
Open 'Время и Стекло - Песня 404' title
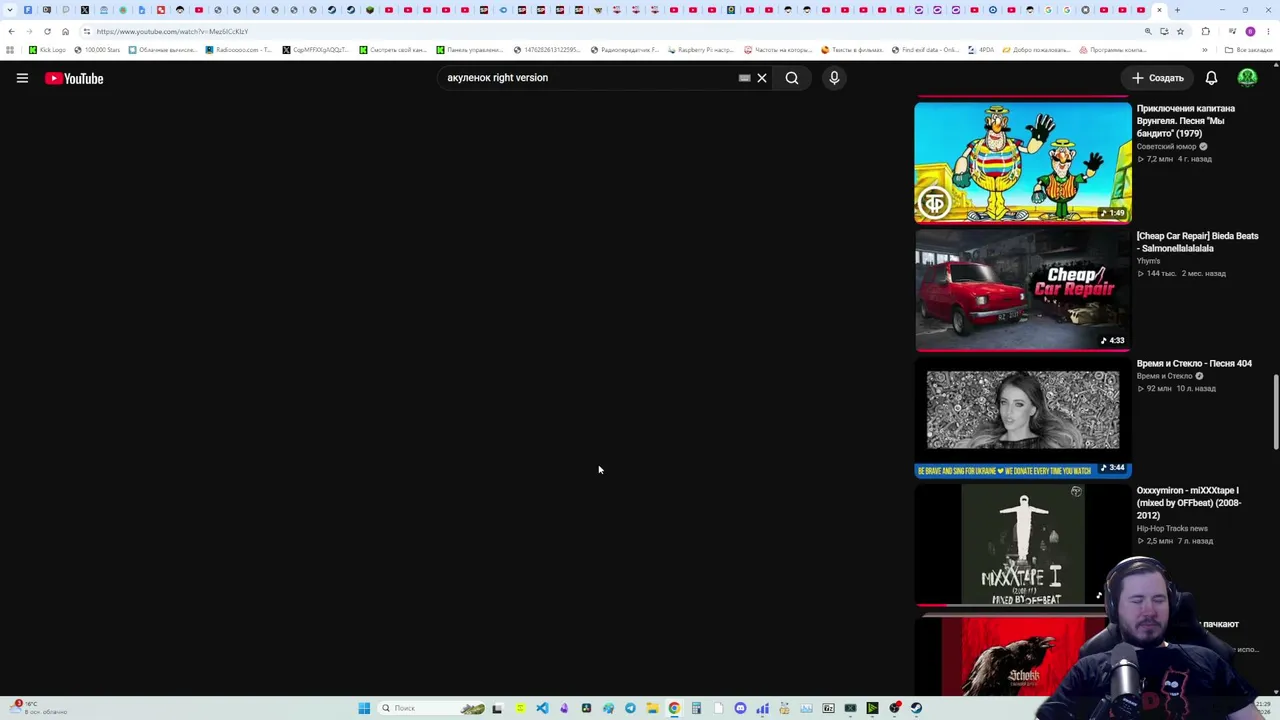pyautogui.click(x=1194, y=363)
